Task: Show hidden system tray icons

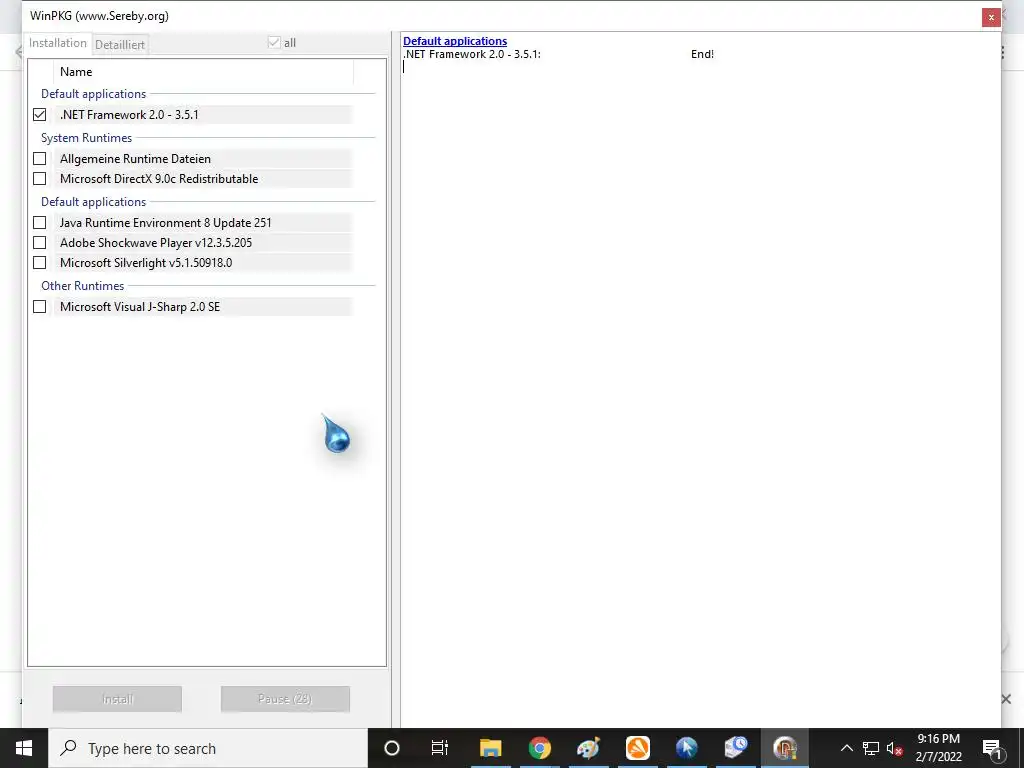Action: tap(846, 748)
